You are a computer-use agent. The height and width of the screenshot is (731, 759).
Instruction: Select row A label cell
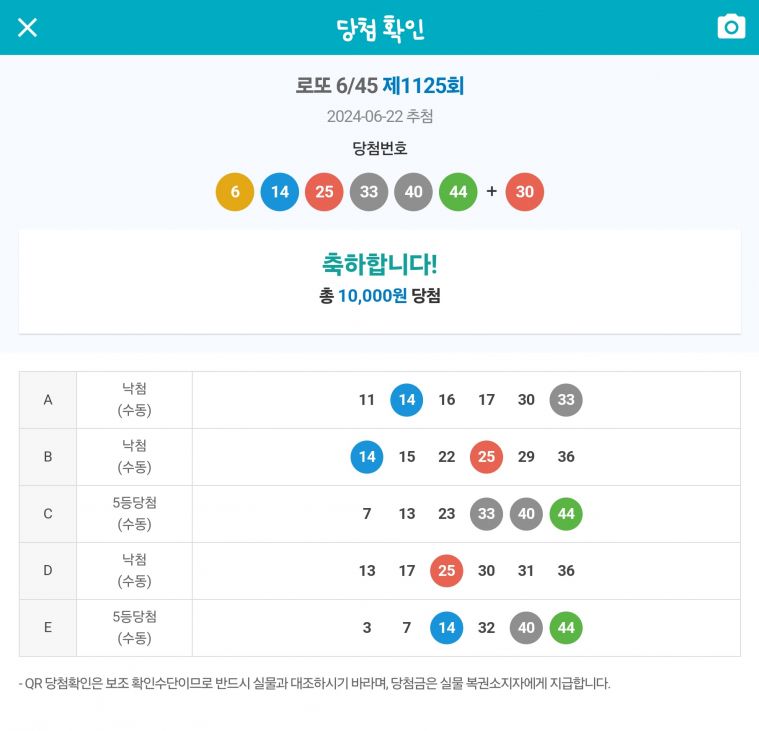pos(48,400)
